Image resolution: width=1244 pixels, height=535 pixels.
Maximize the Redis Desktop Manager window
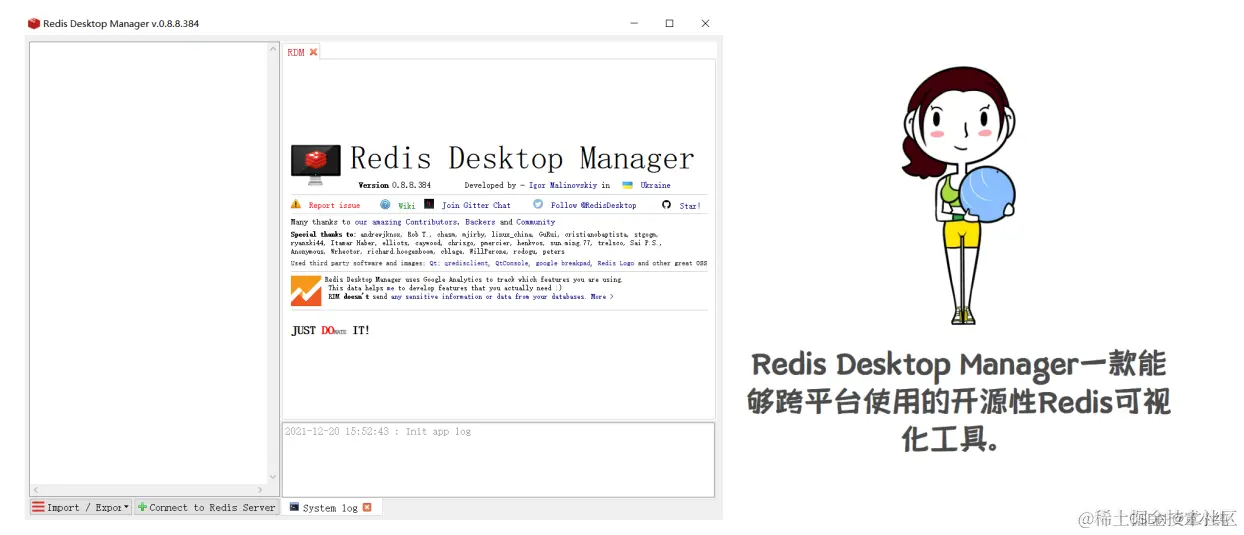669,23
